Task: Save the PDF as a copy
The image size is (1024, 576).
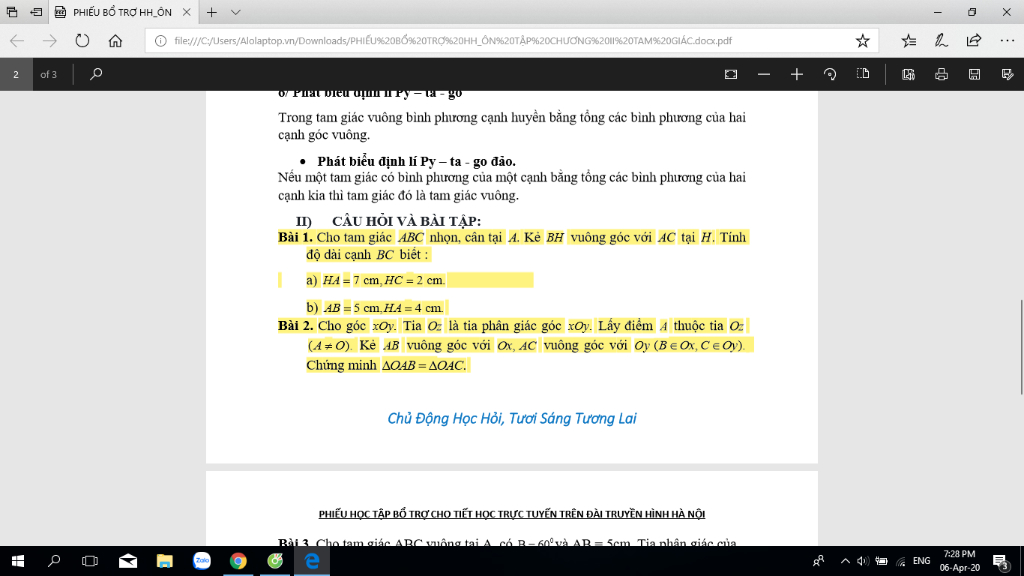Action: 1007,74
